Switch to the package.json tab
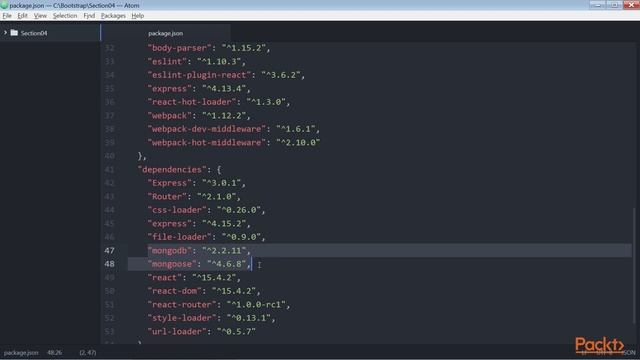This screenshot has height=360, width=640. click(x=165, y=33)
